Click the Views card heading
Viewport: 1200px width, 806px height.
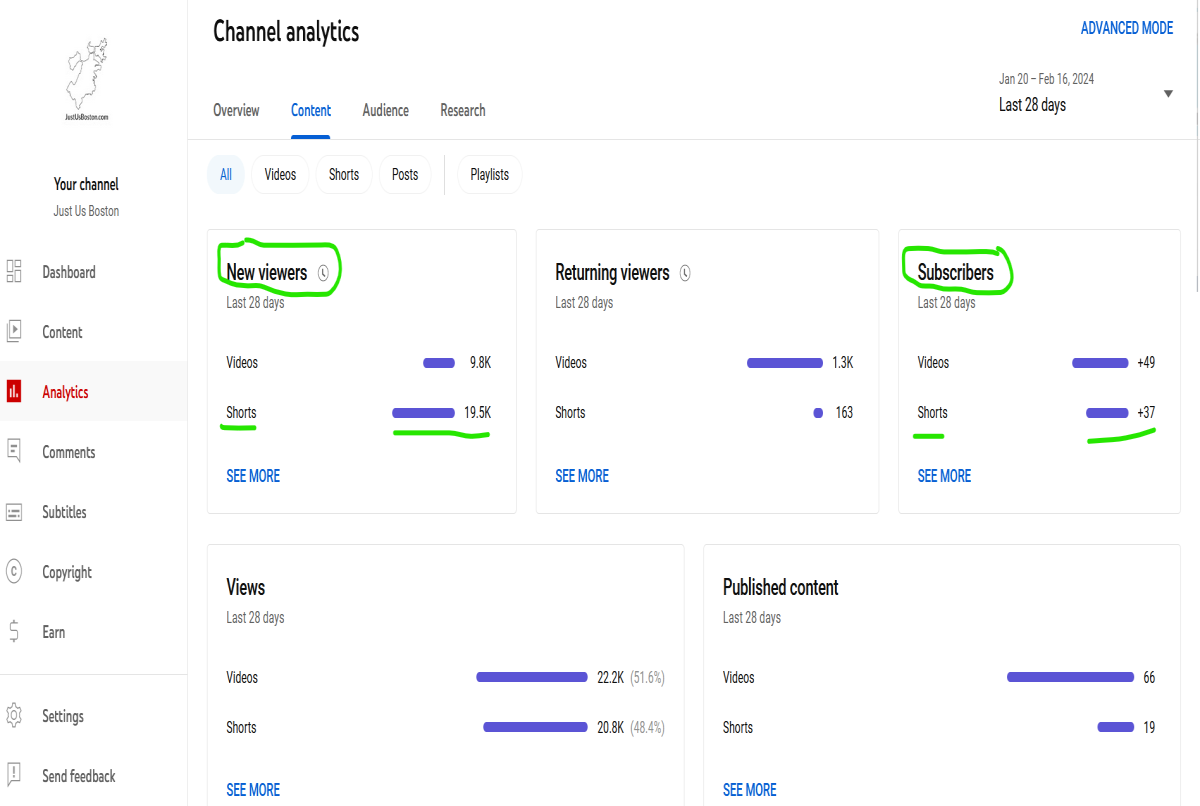(246, 587)
